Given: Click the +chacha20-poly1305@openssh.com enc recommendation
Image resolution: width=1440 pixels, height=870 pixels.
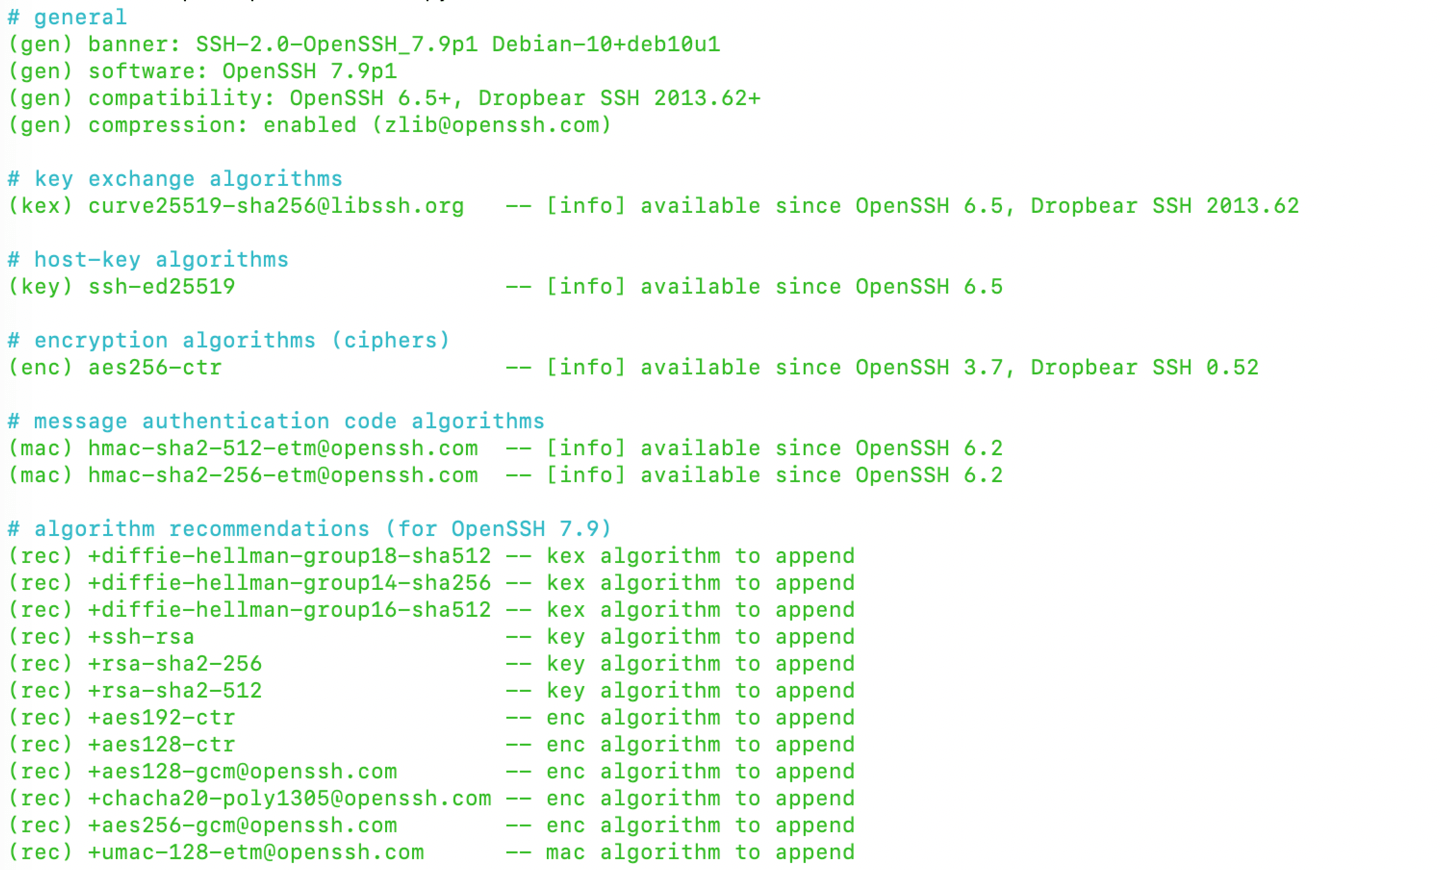Looking at the screenshot, I should coord(290,798).
